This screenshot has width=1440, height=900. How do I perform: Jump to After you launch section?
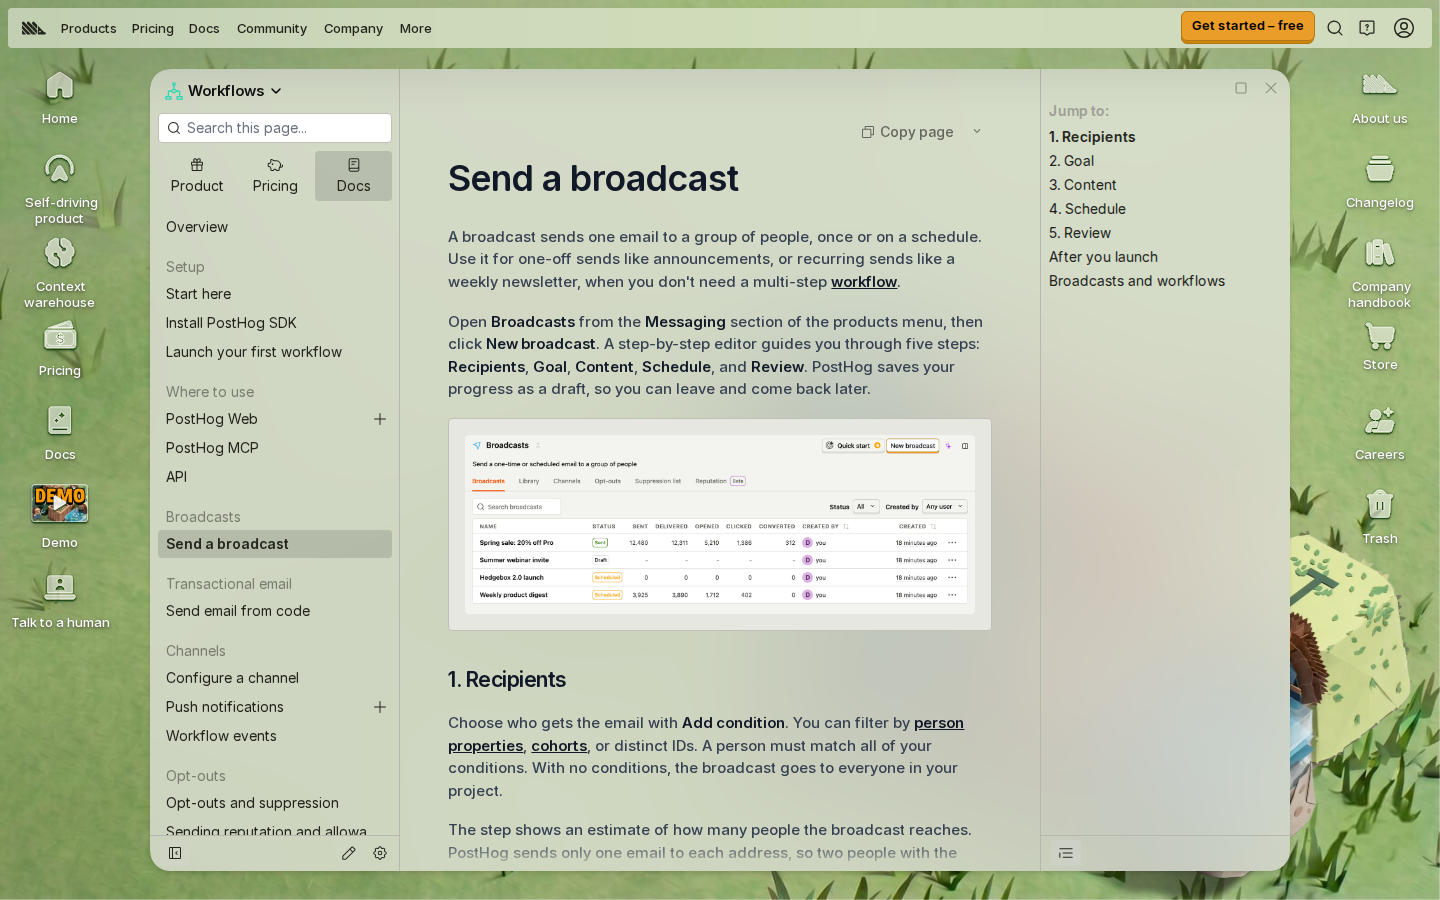coord(1103,257)
